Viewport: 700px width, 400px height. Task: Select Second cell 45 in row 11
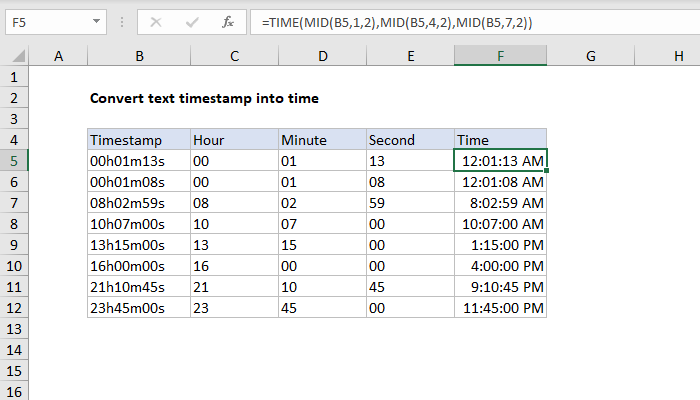[410, 287]
